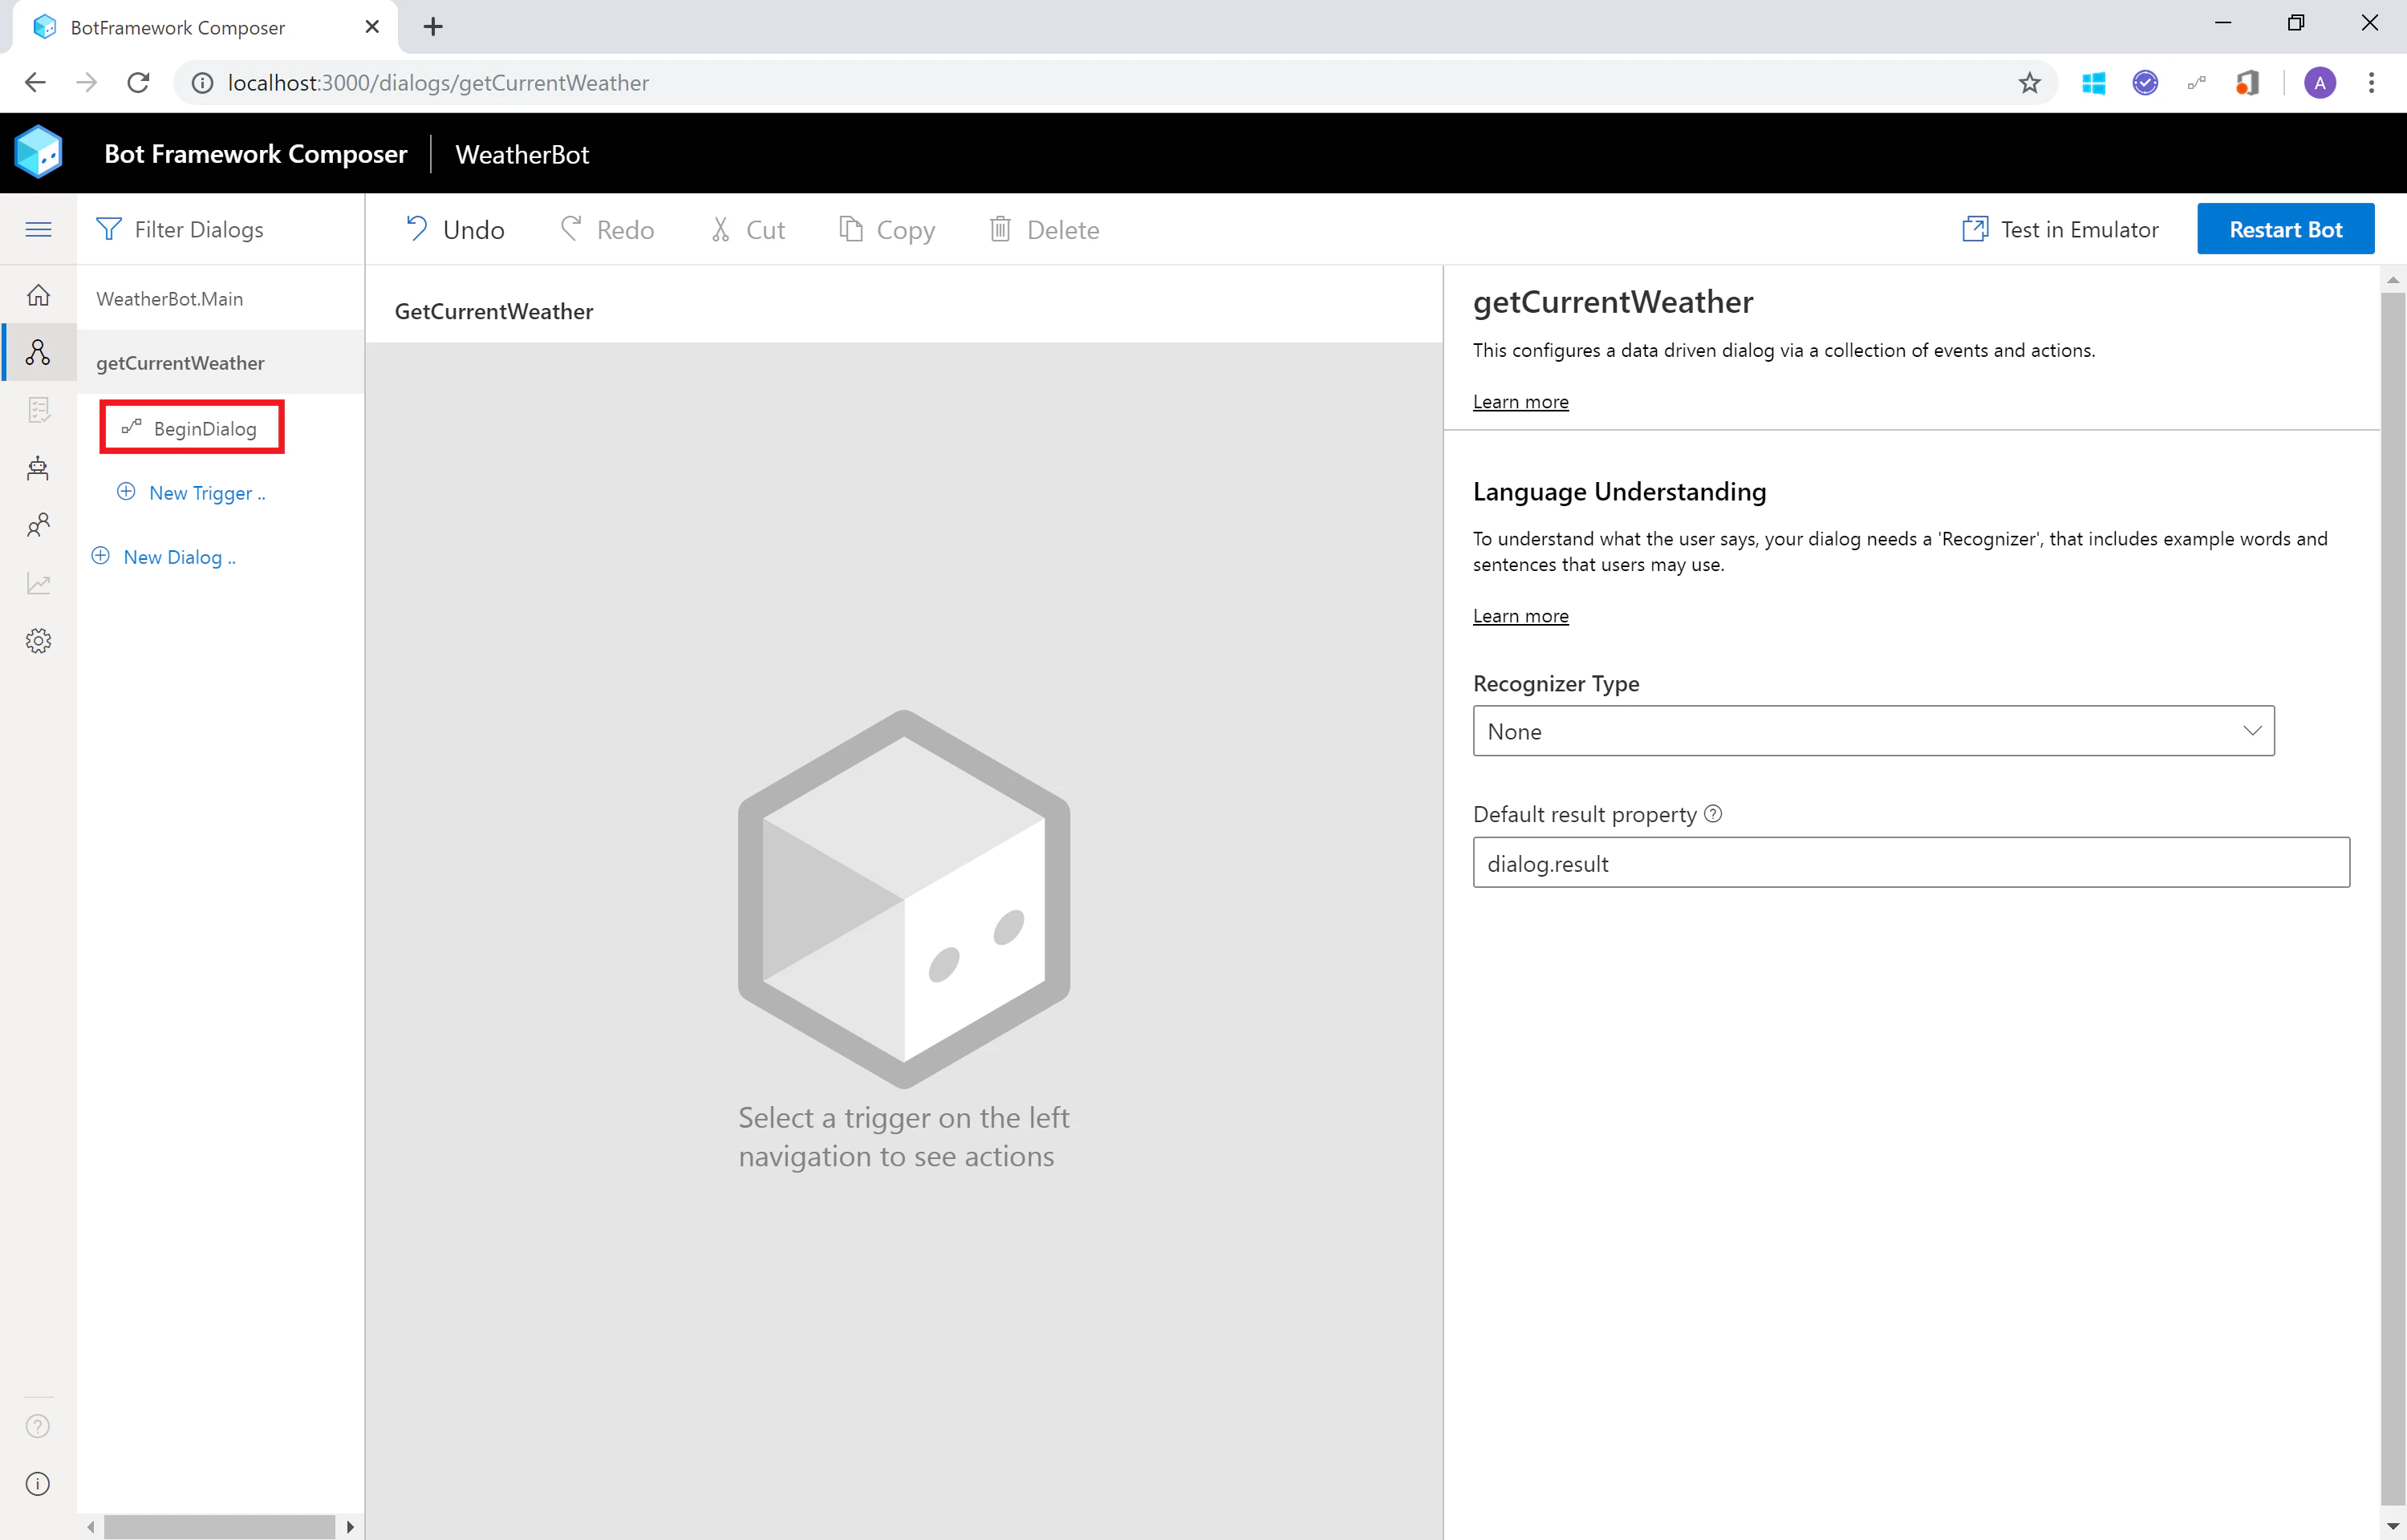The width and height of the screenshot is (2407, 1540).
Task: Undo the last action
Action: [454, 230]
